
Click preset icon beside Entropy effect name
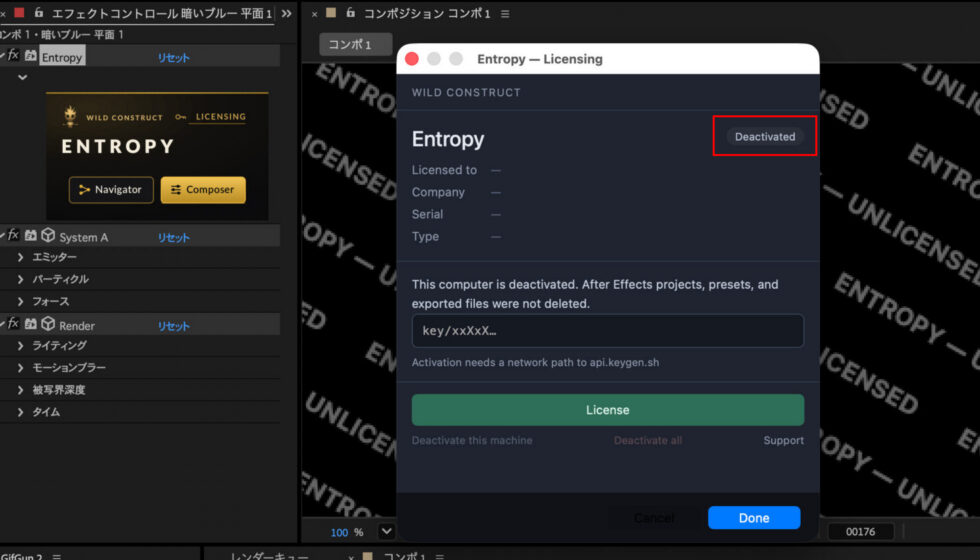(31, 56)
